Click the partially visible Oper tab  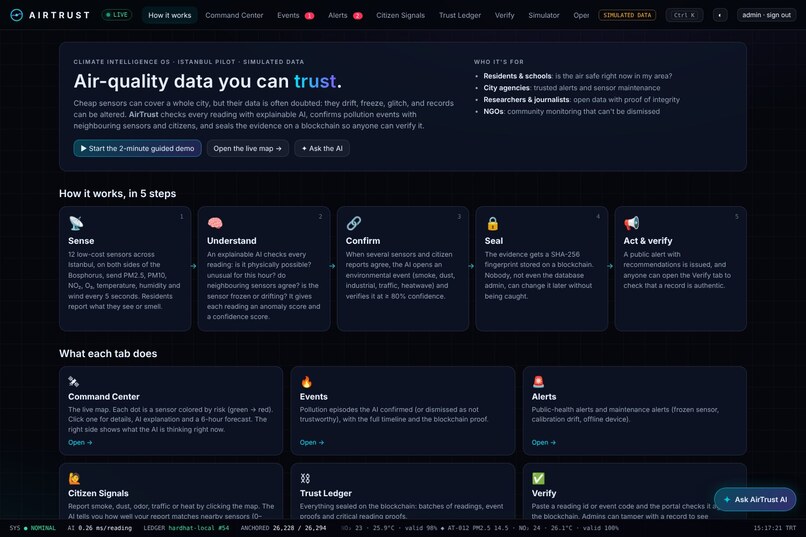tap(581, 15)
